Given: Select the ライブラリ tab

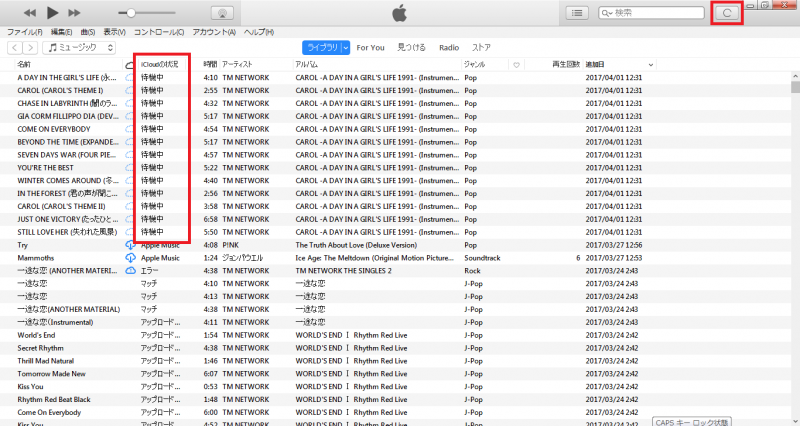Looking at the screenshot, I should (322, 47).
